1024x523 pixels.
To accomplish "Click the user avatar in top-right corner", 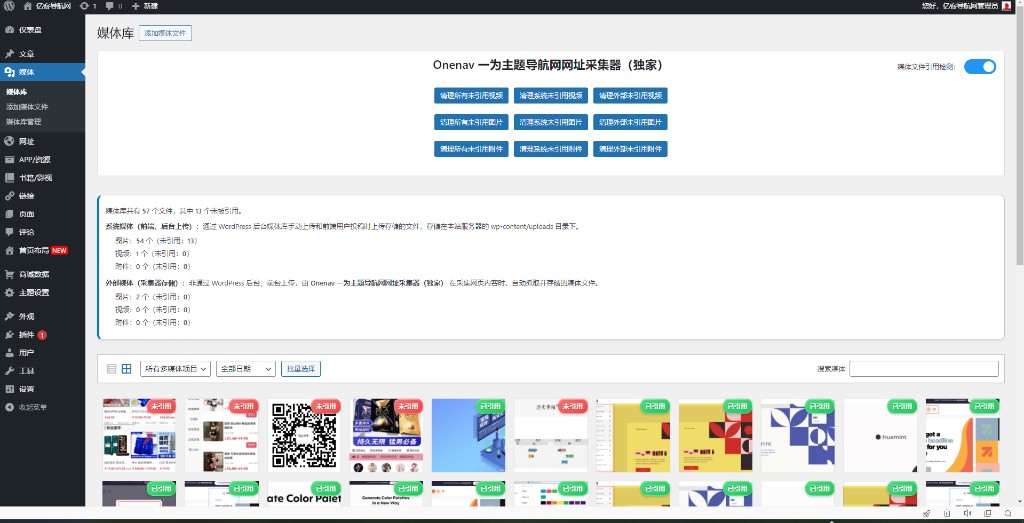I will tap(1006, 6).
